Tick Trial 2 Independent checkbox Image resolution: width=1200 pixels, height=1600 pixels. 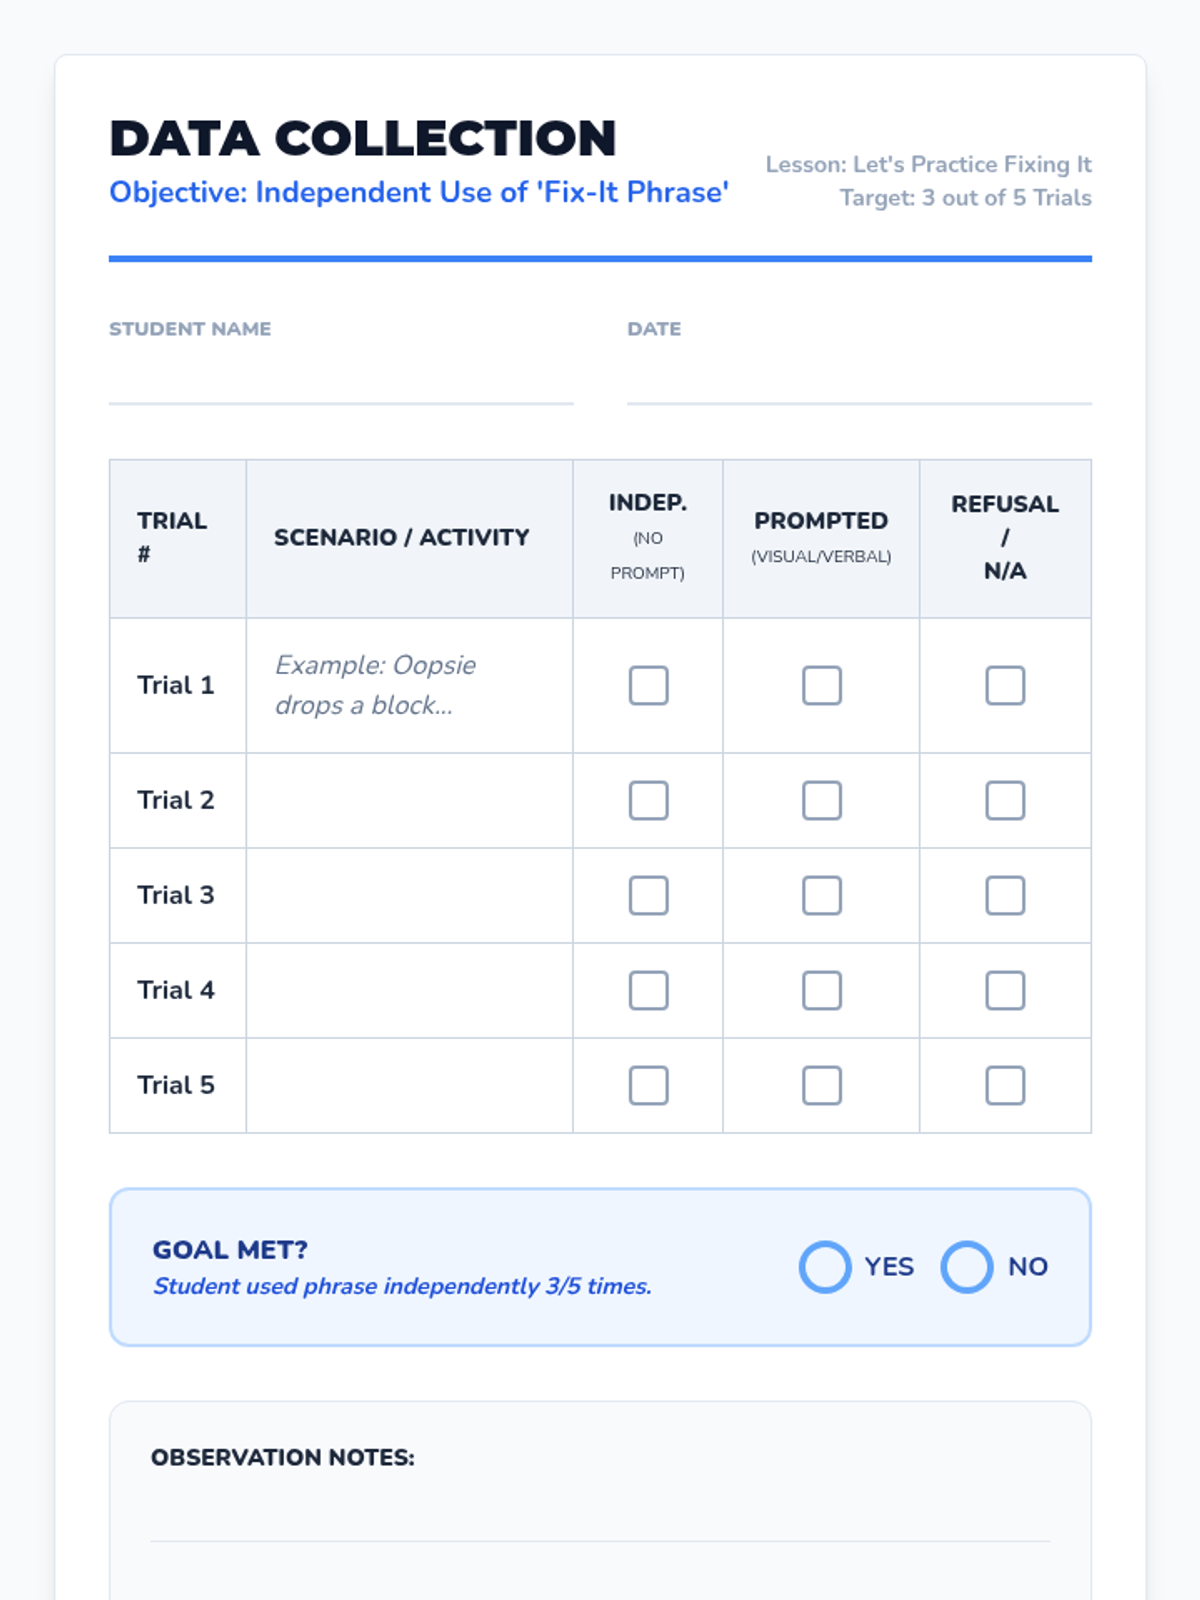648,801
